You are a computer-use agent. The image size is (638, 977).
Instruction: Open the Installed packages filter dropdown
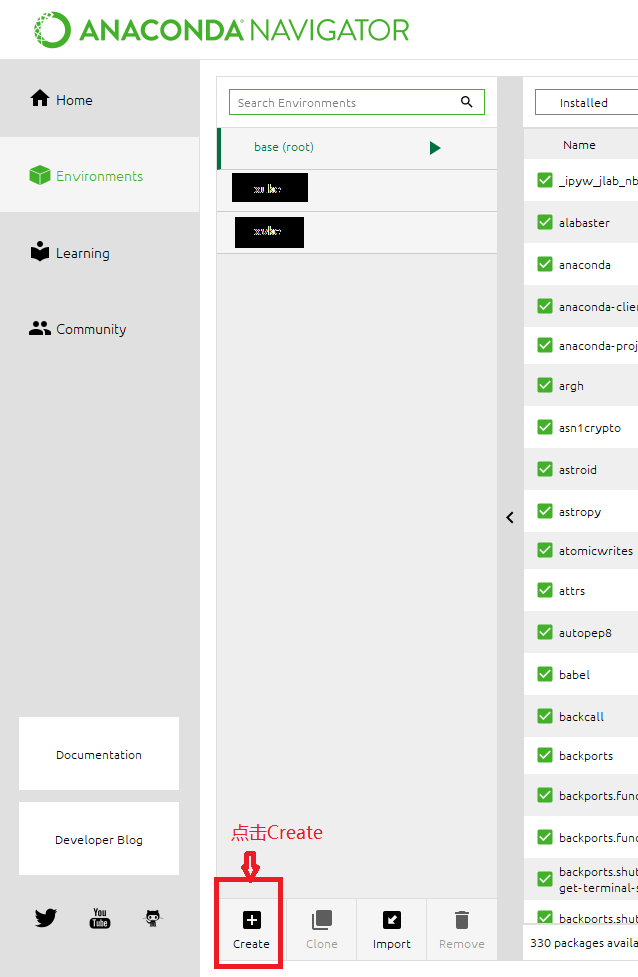click(586, 102)
